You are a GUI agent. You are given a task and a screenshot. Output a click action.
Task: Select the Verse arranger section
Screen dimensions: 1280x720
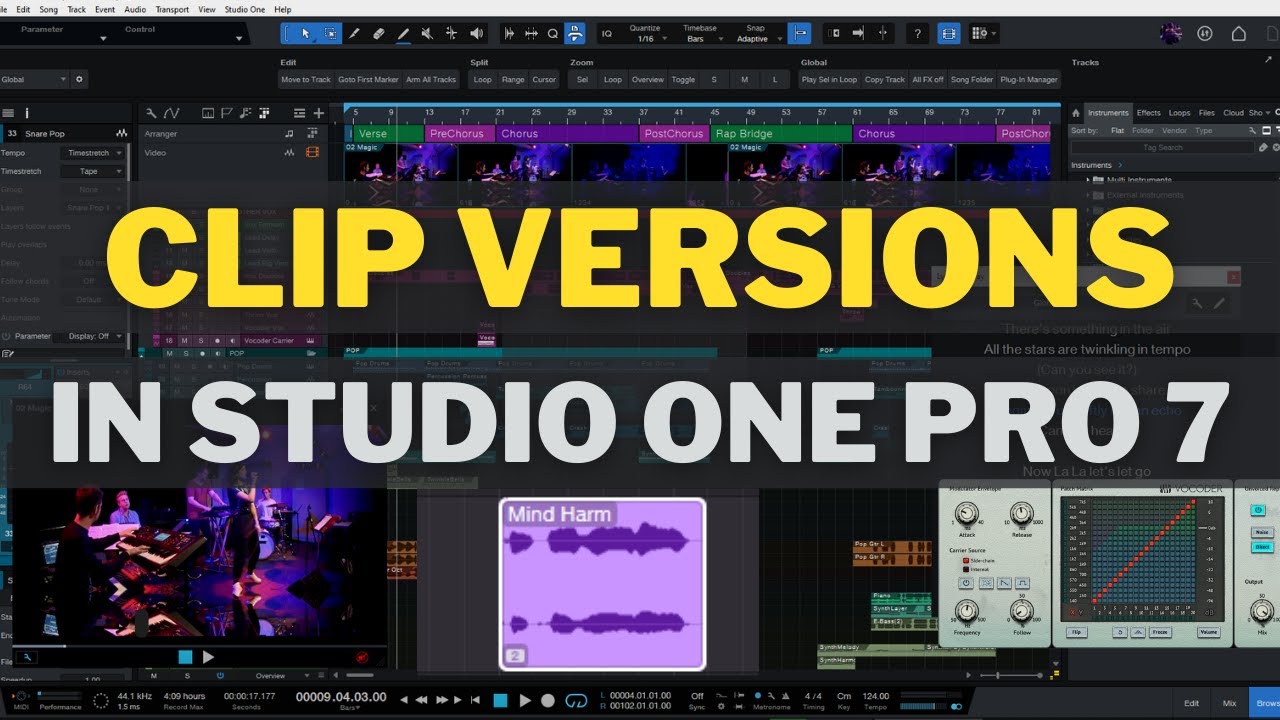388,133
